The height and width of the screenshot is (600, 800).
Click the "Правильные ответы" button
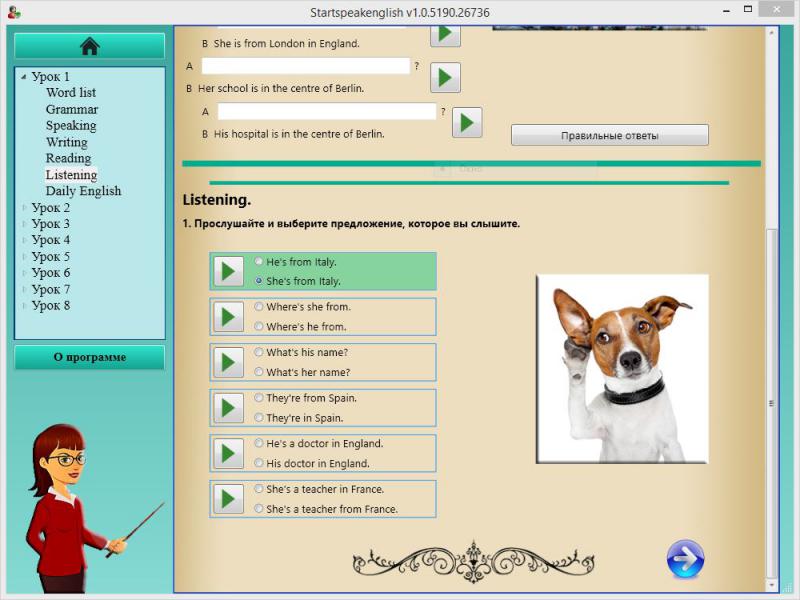[610, 135]
